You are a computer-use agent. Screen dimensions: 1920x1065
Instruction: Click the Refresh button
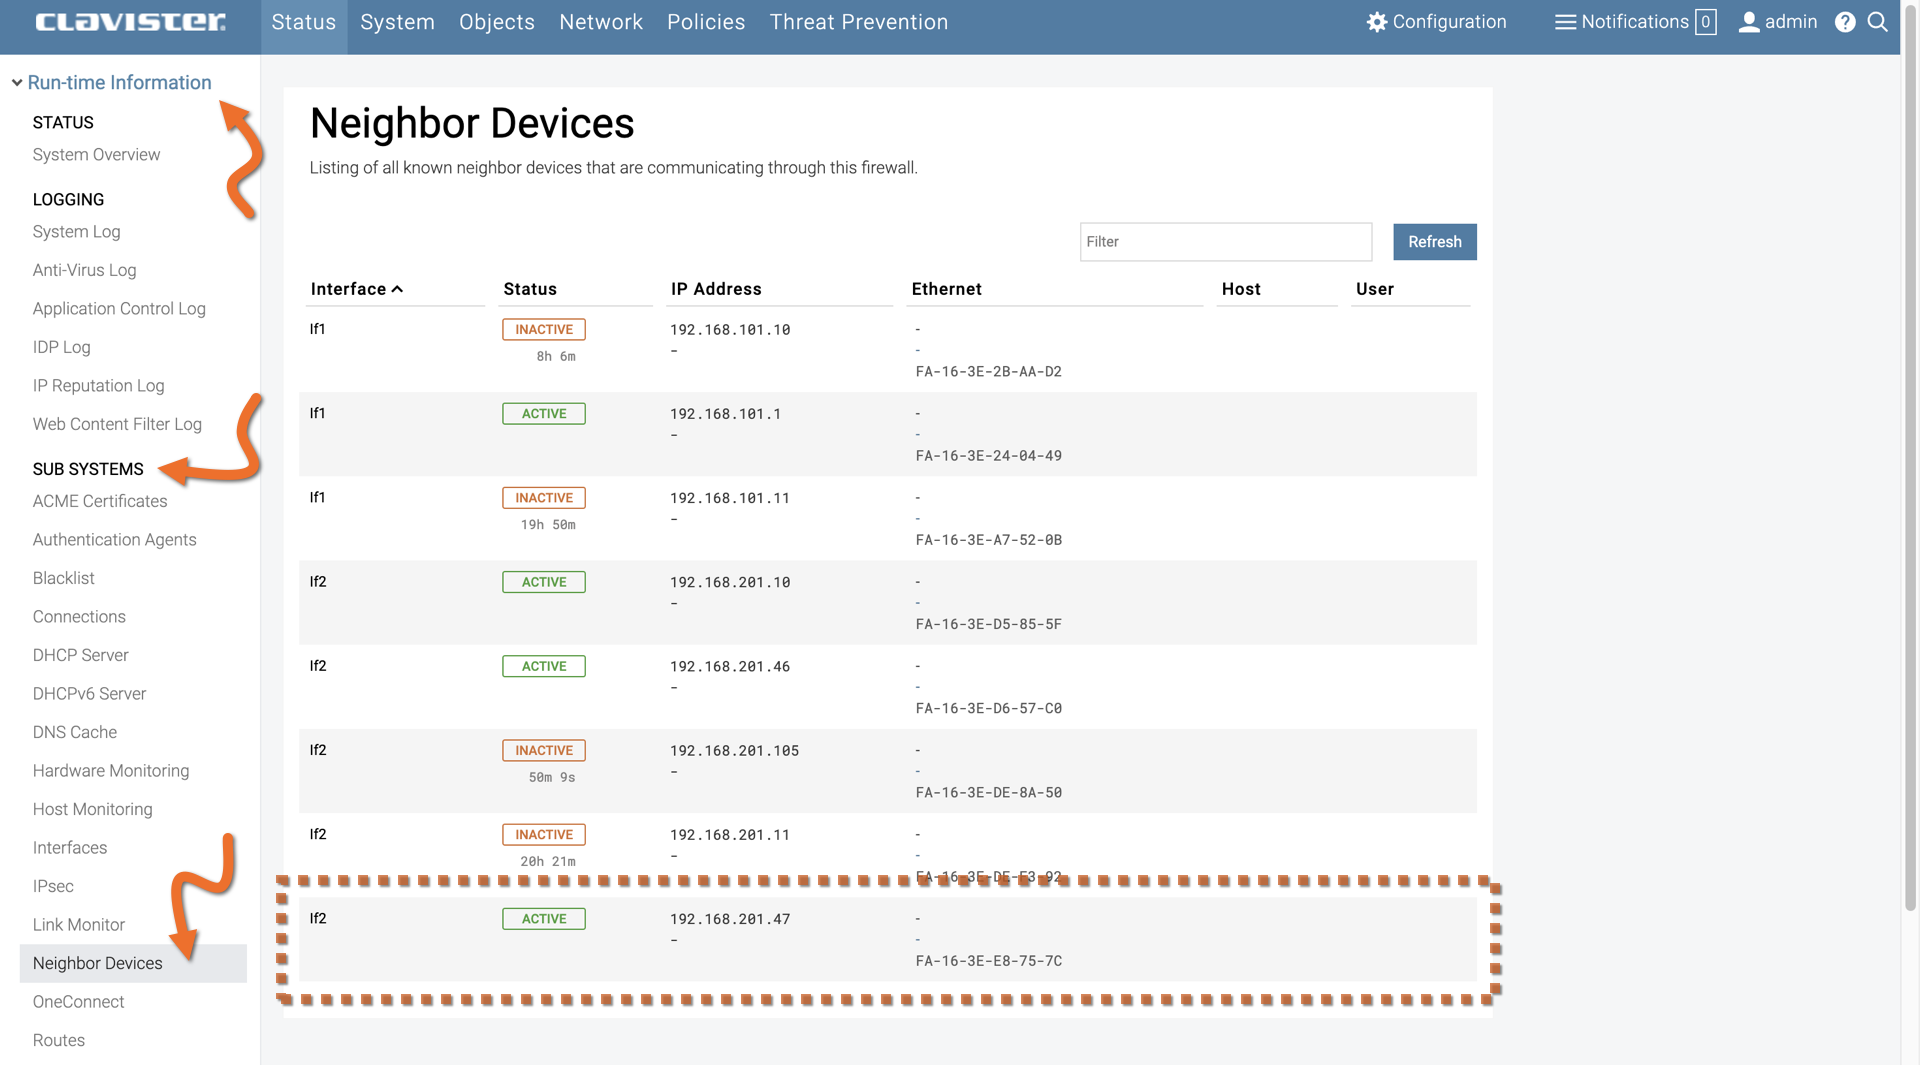1434,242
